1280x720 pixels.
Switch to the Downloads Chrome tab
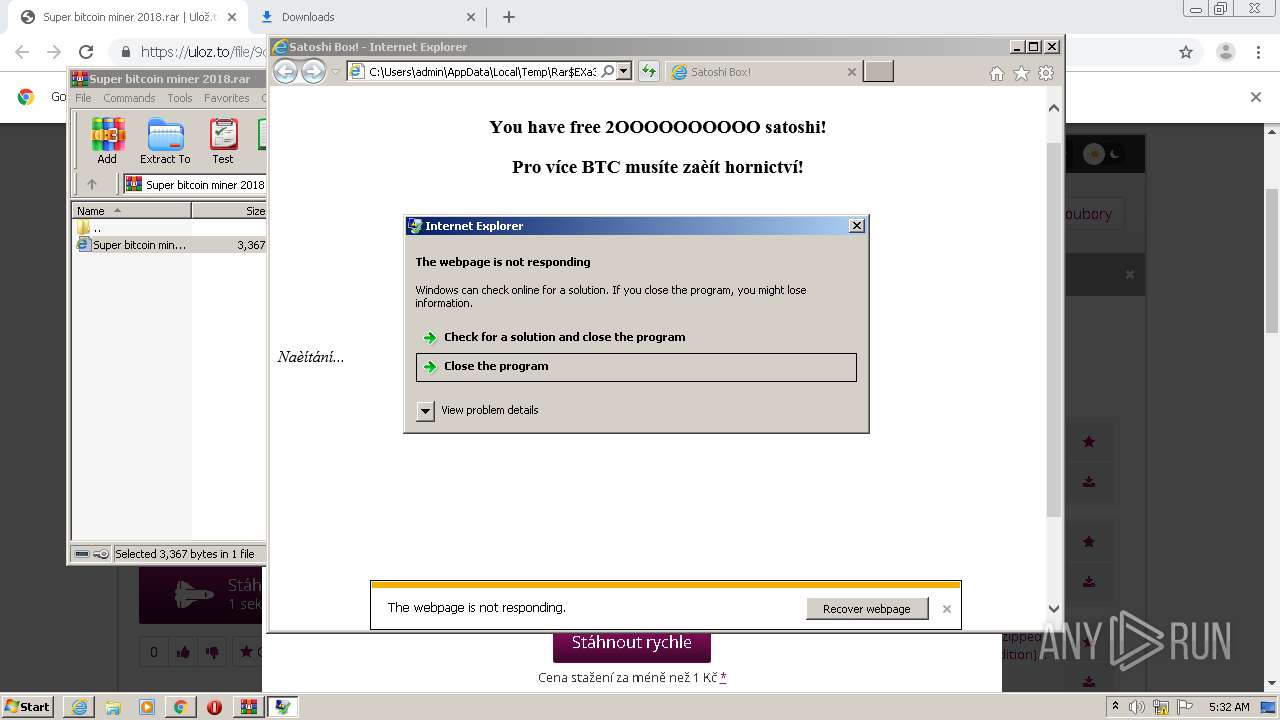coord(368,17)
